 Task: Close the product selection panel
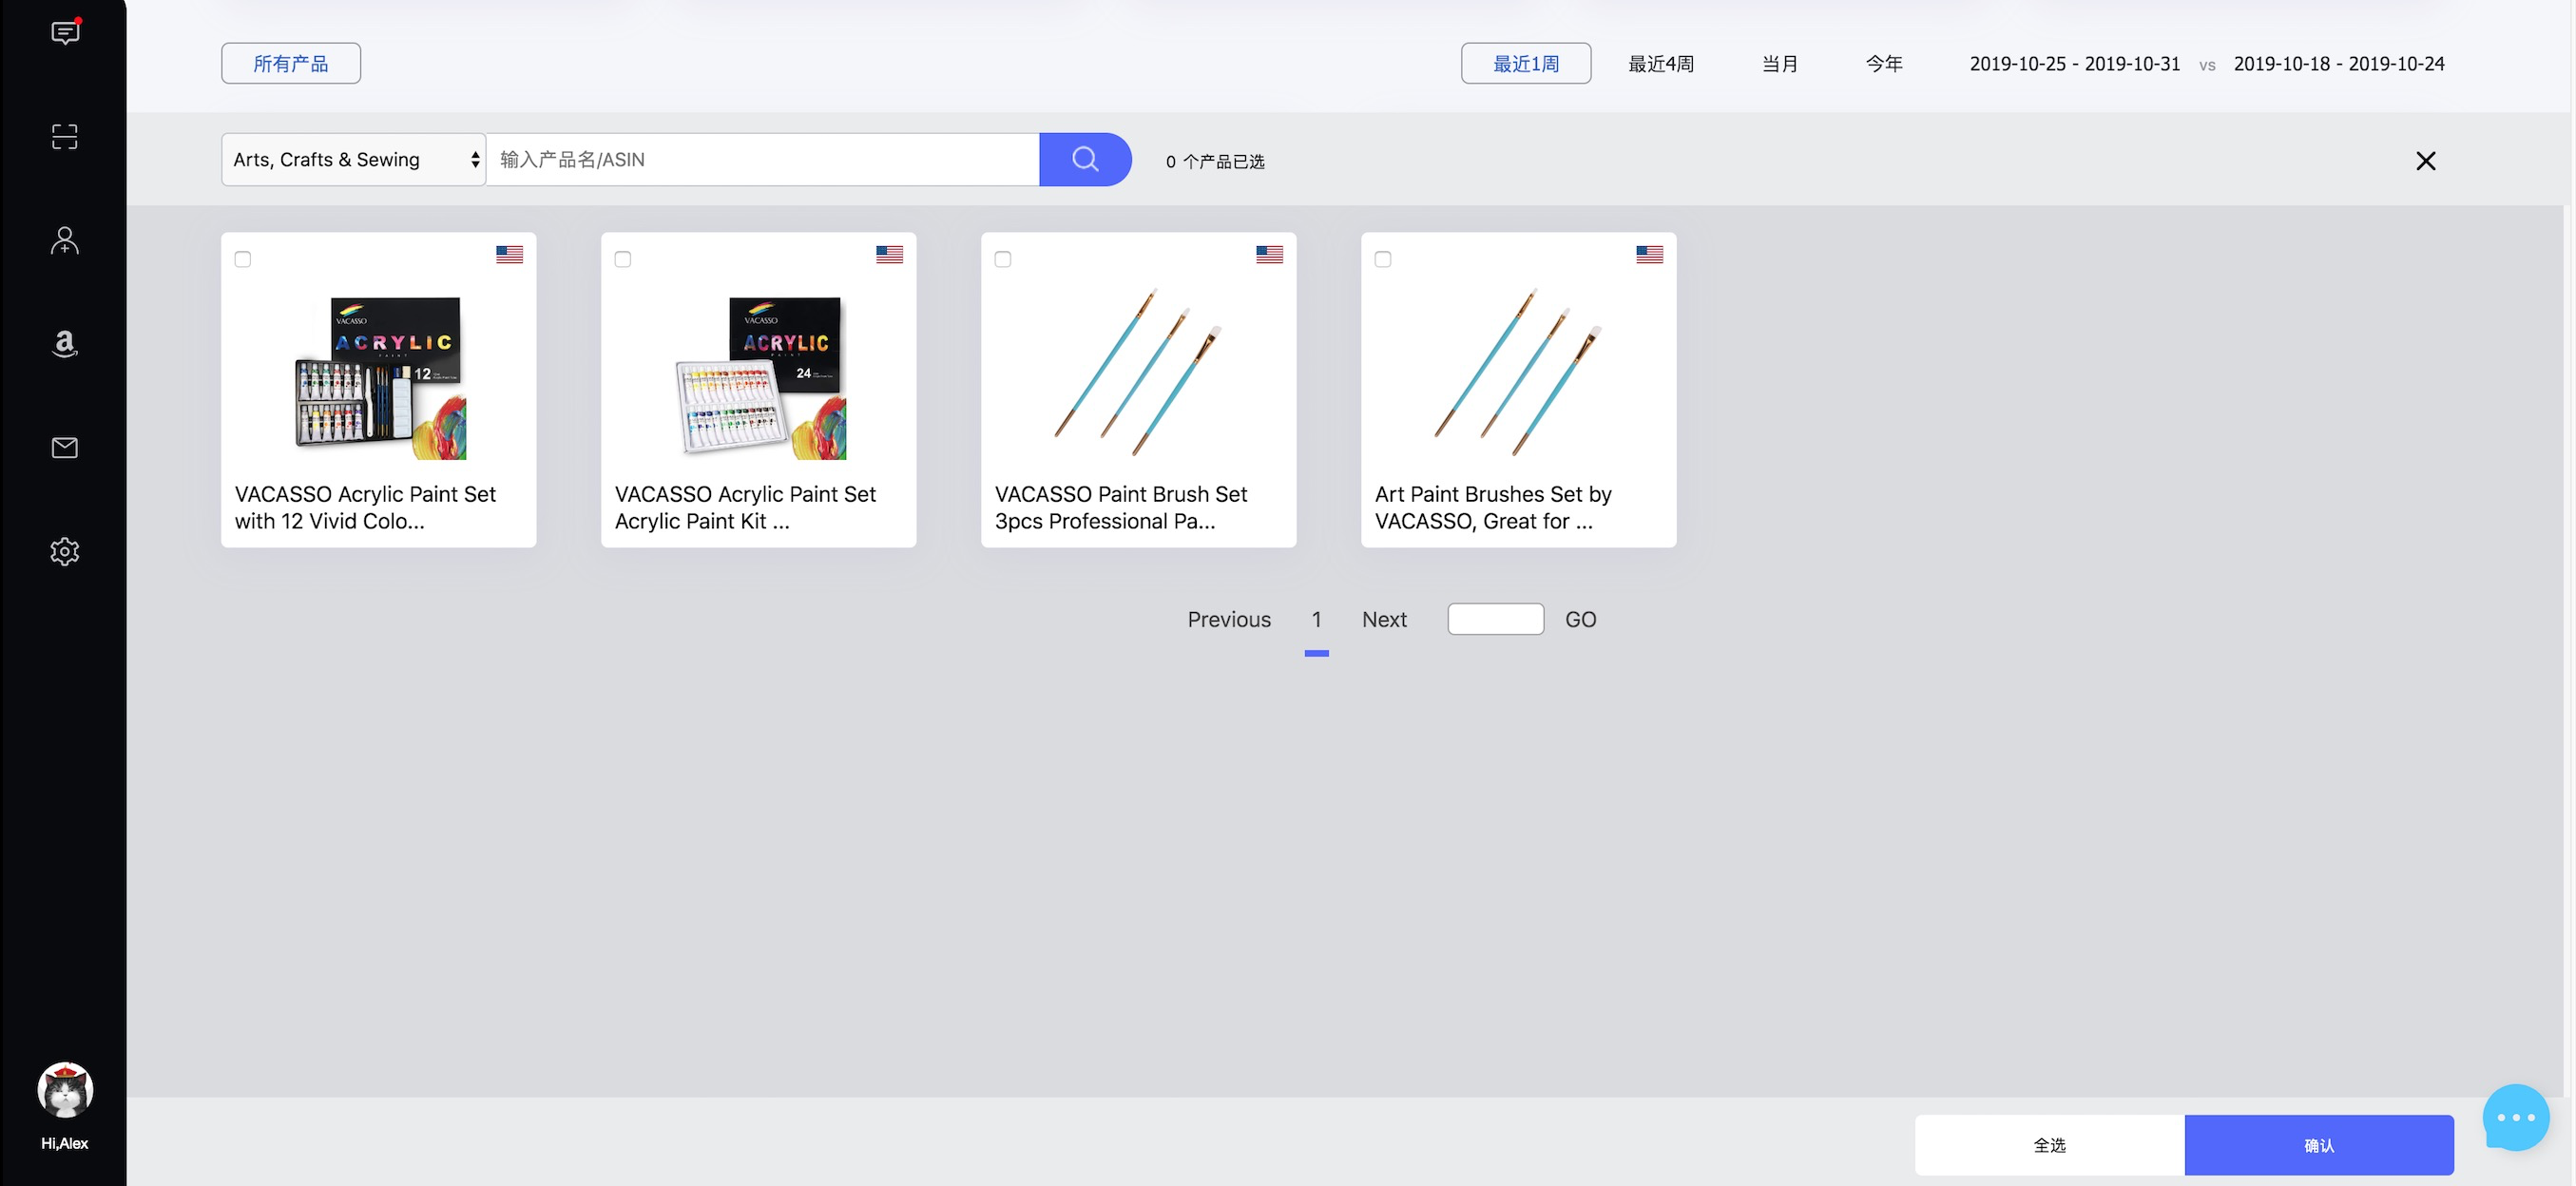point(2425,161)
